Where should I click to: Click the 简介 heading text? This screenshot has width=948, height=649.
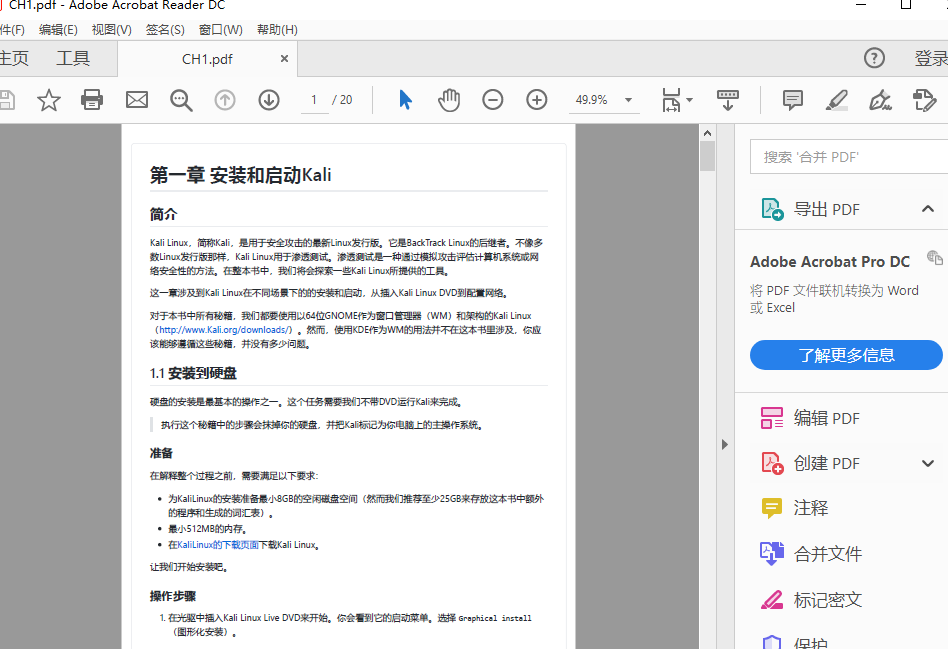point(163,214)
